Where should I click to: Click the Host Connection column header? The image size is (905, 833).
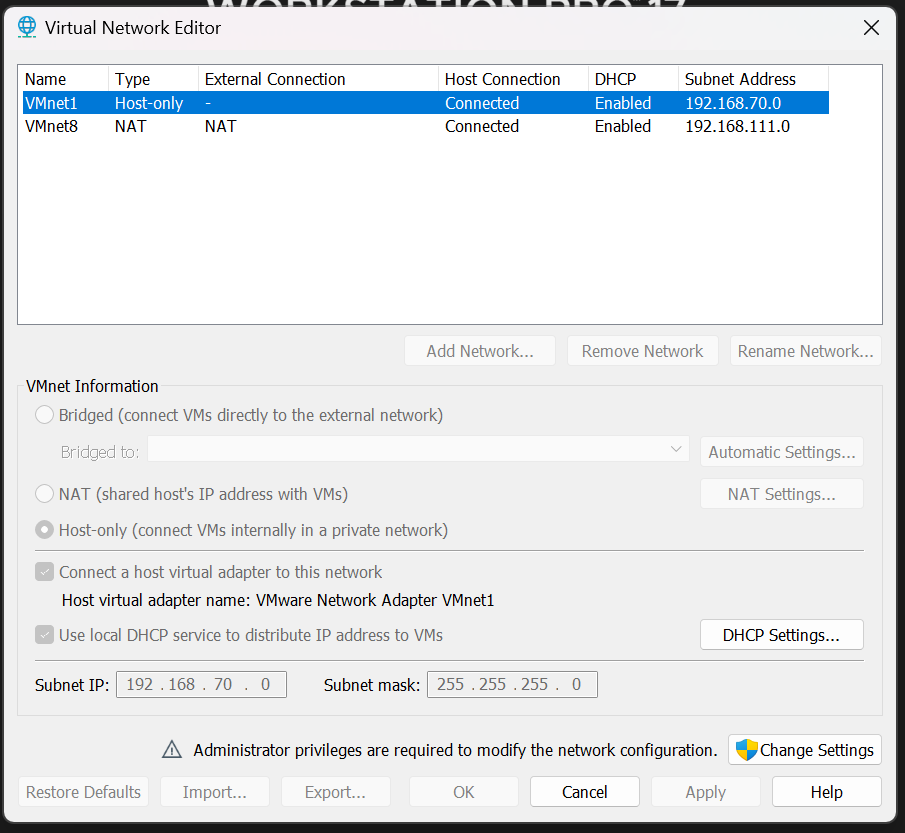coord(513,79)
